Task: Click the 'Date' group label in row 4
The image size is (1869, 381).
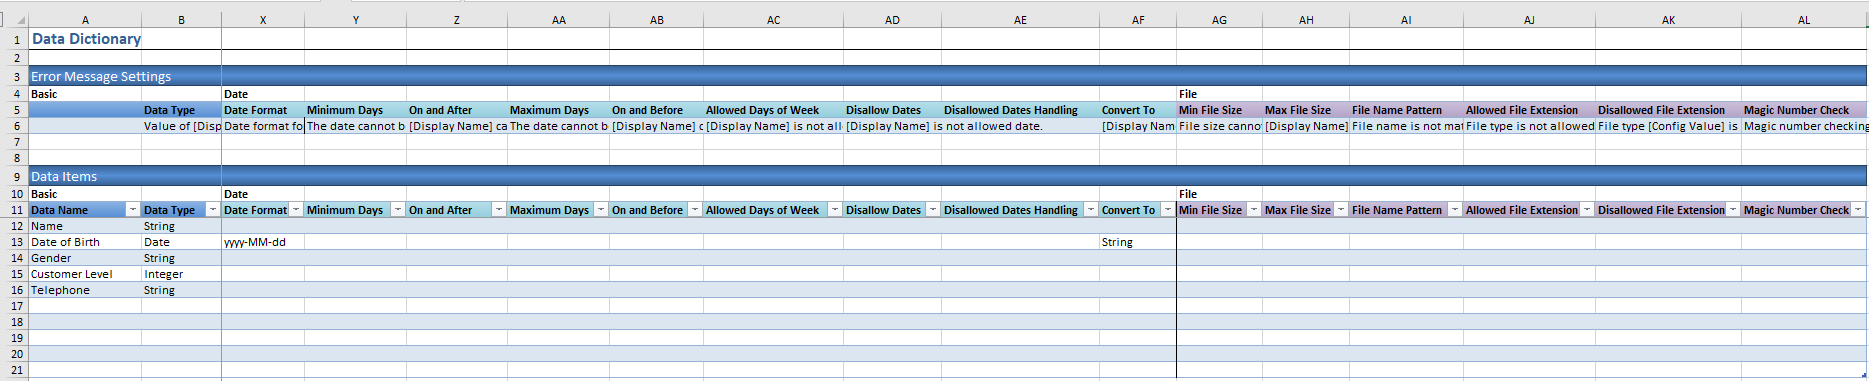Action: point(236,94)
